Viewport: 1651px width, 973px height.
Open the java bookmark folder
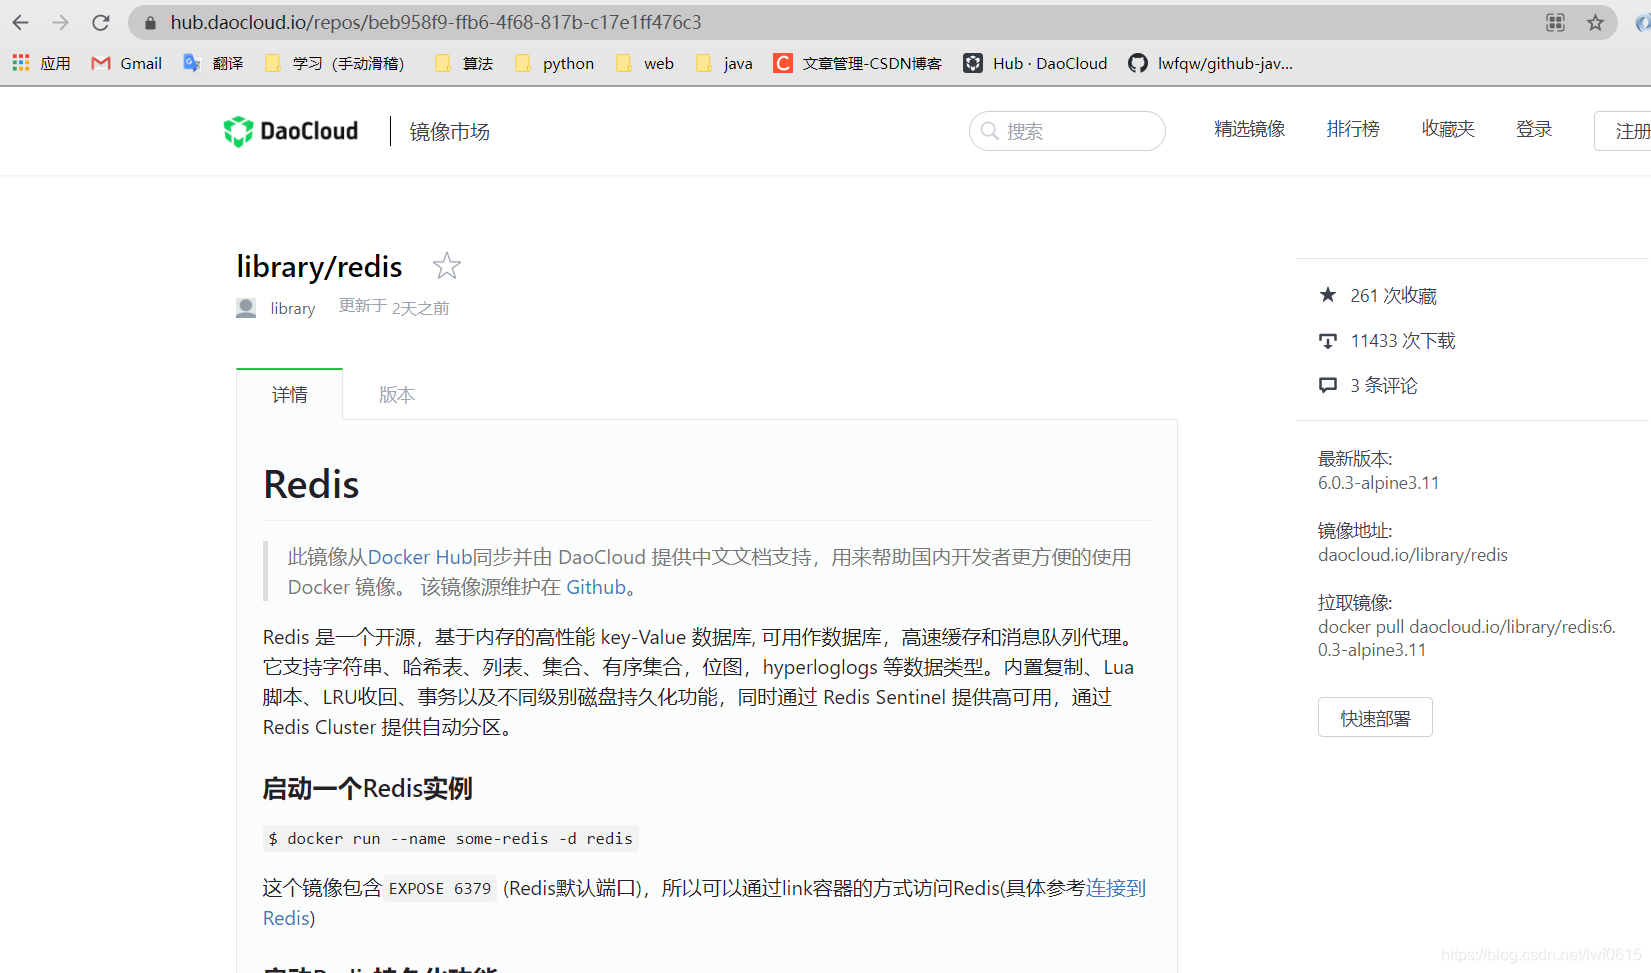[724, 63]
